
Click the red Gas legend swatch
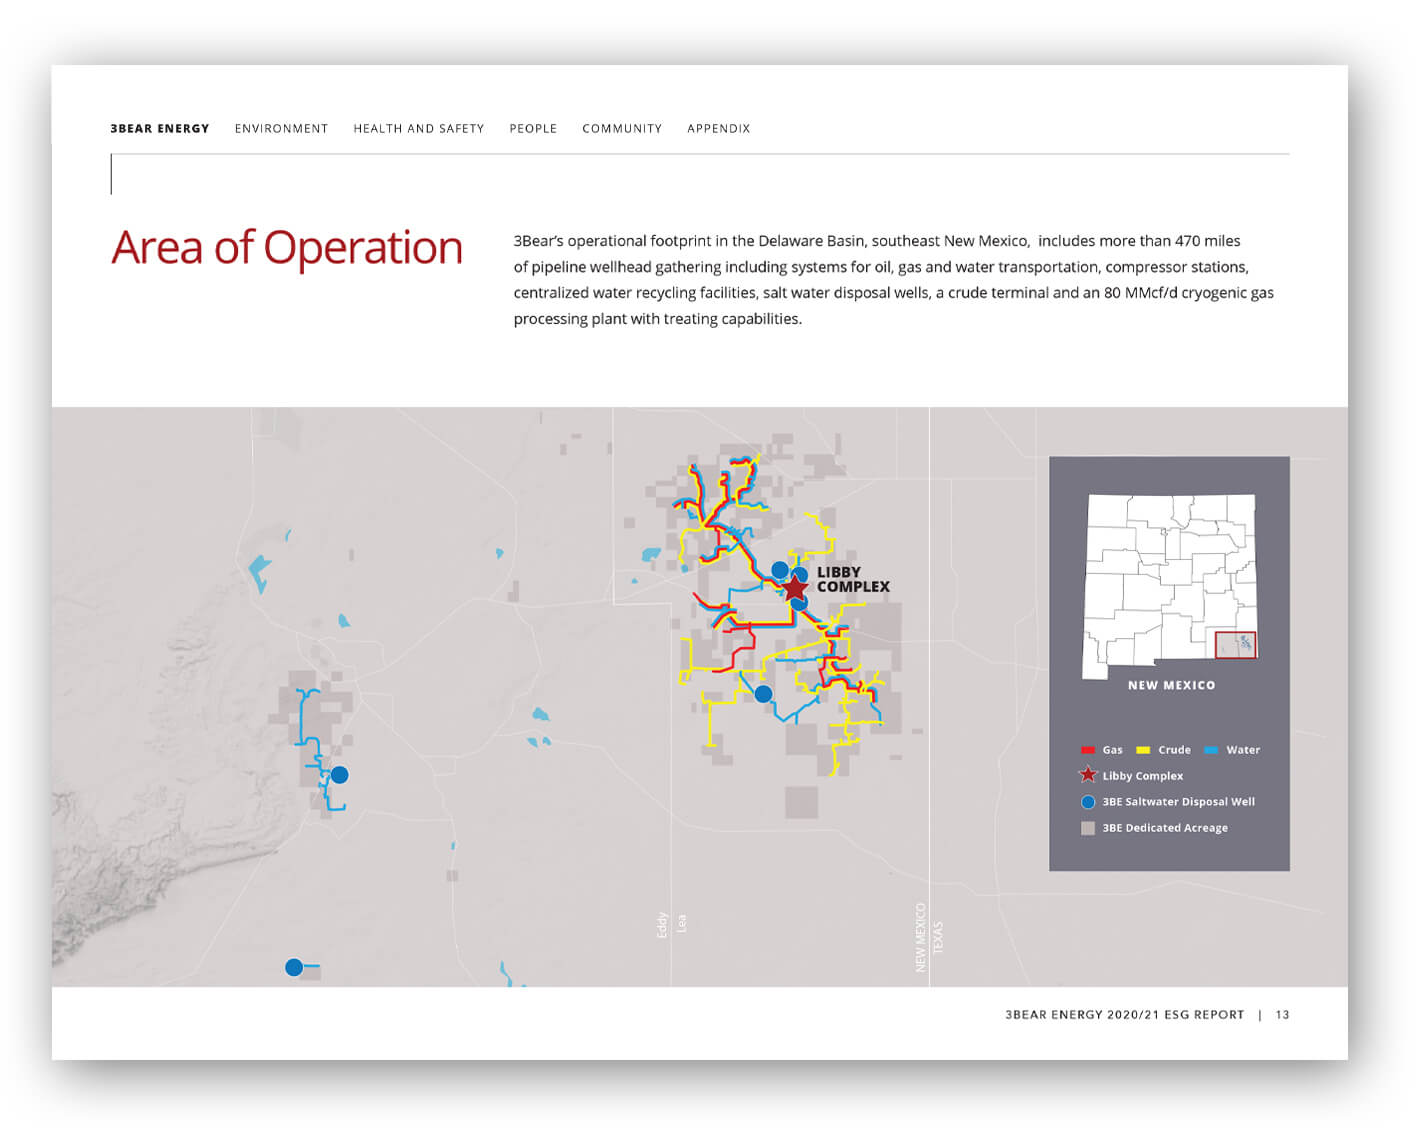(1088, 750)
